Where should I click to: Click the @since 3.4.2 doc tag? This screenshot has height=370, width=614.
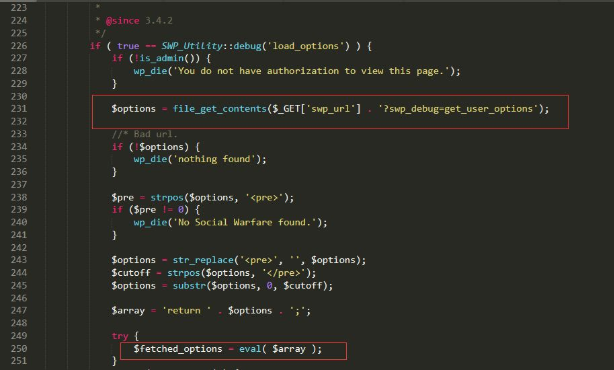point(139,21)
